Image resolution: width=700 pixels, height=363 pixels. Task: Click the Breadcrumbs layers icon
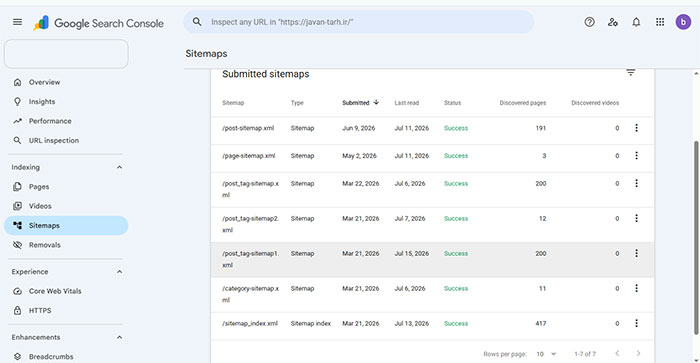(x=17, y=356)
